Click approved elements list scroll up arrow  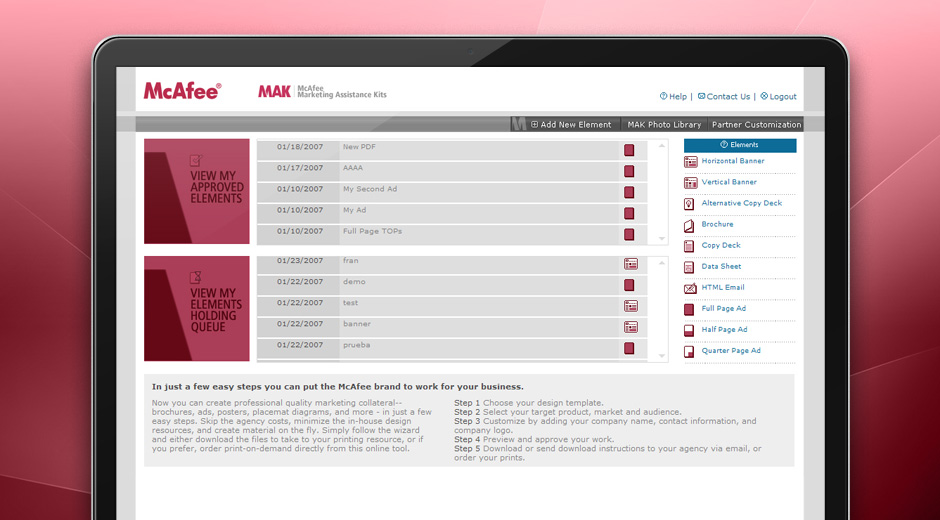pyautogui.click(x=662, y=146)
